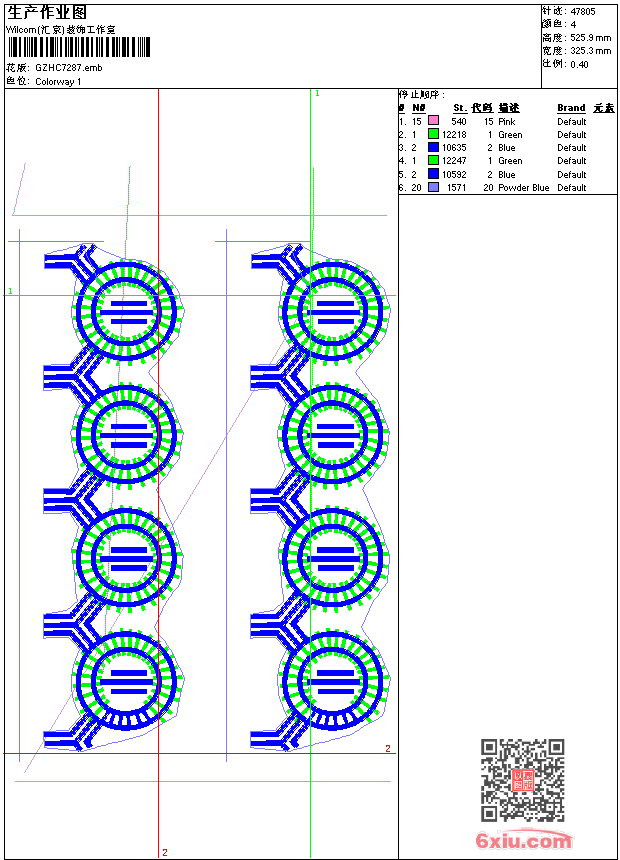Click Green description in the 12247 row
The height and width of the screenshot is (860, 620).
coord(510,161)
